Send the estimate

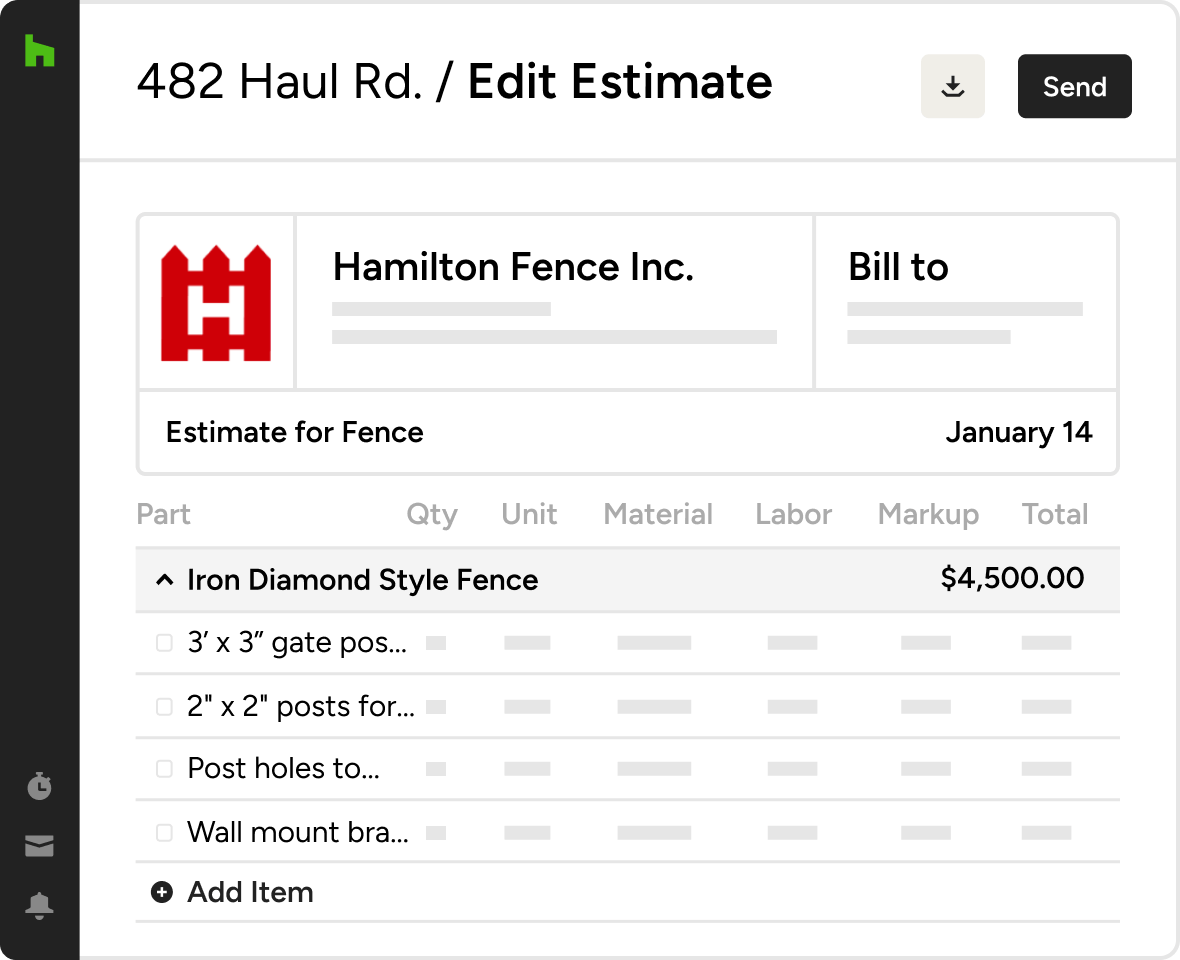1074,87
